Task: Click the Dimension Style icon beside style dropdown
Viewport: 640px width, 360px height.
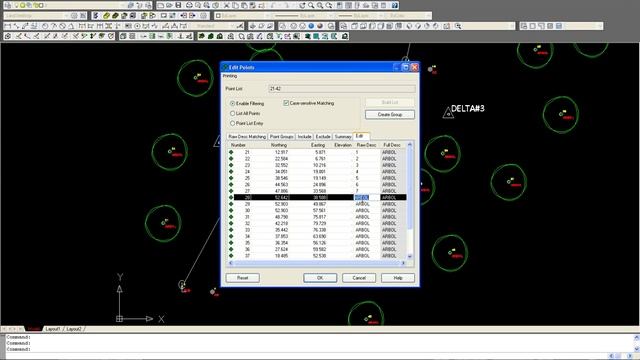Action: (x=240, y=26)
